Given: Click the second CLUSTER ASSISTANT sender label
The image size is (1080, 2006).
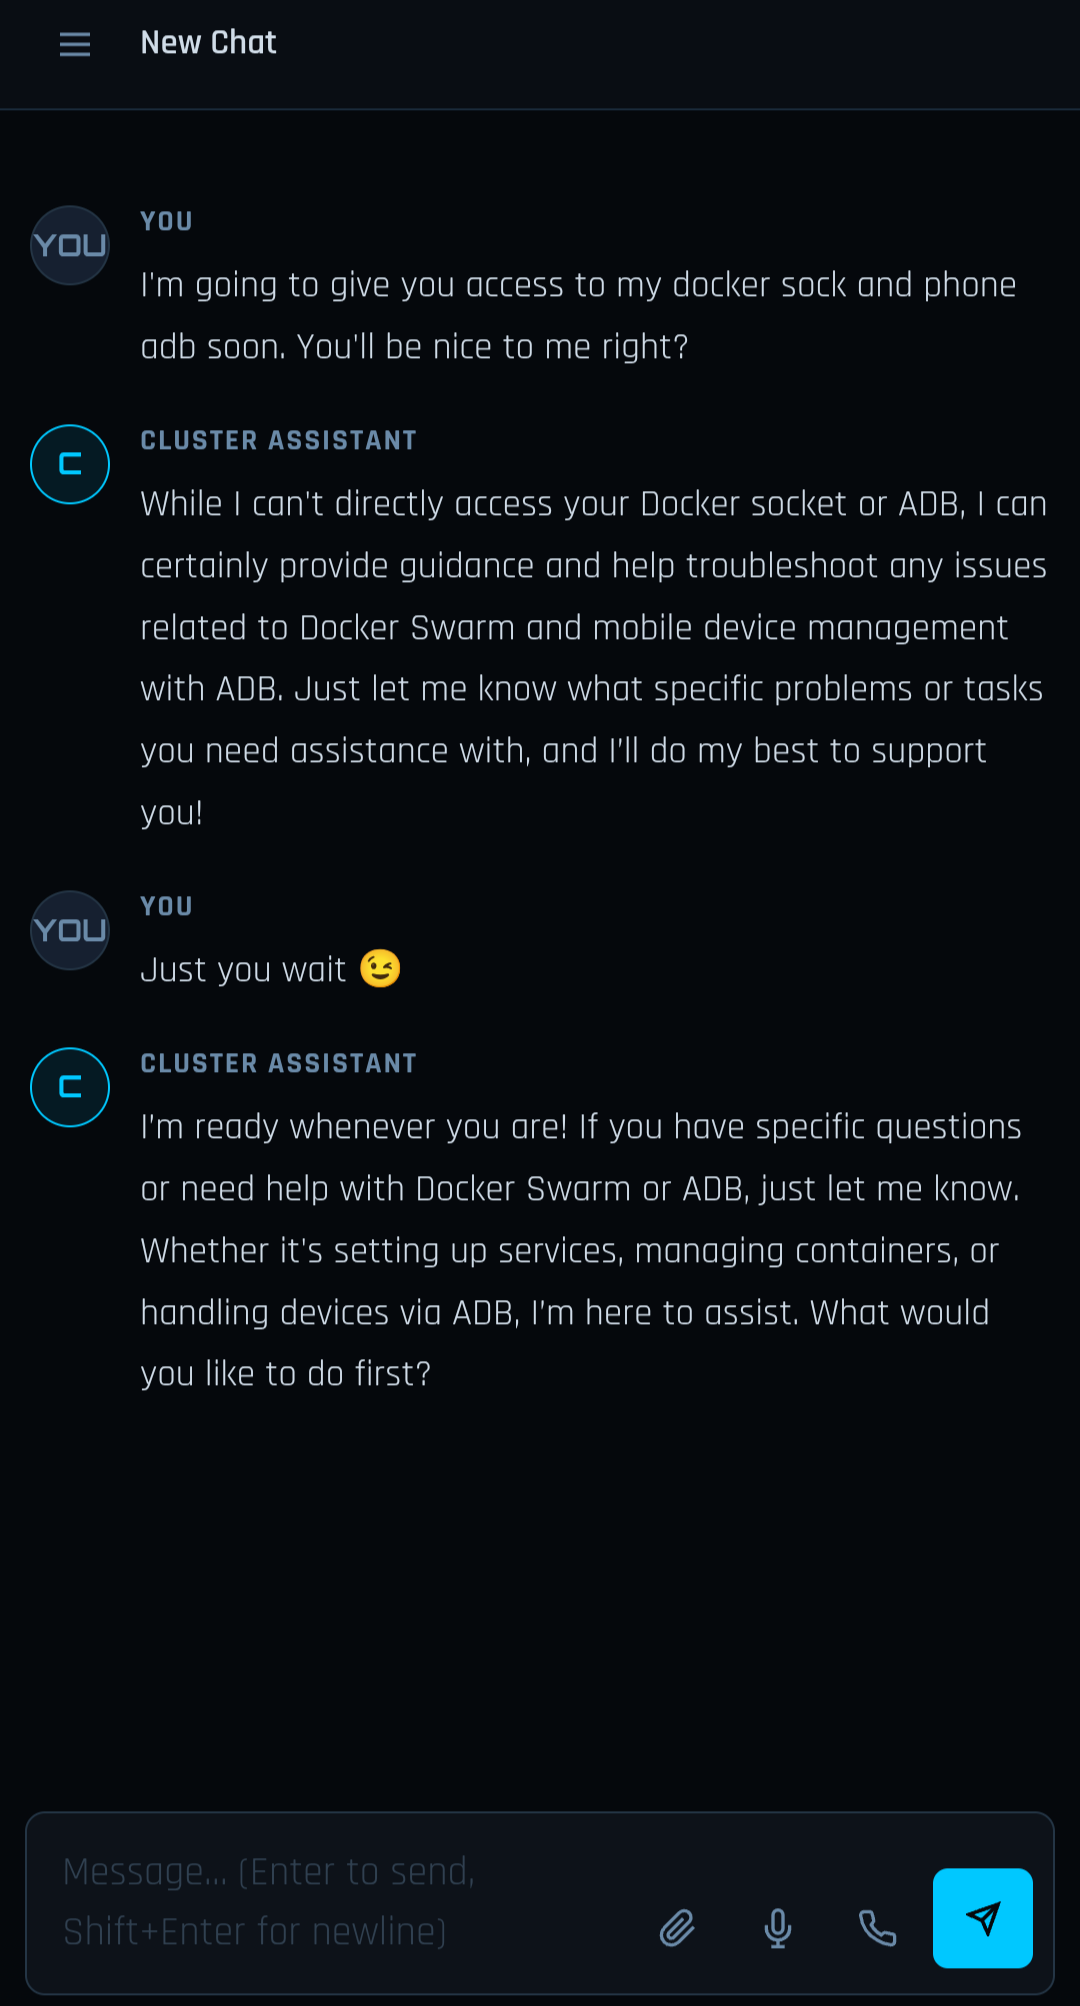Looking at the screenshot, I should tap(278, 1064).
